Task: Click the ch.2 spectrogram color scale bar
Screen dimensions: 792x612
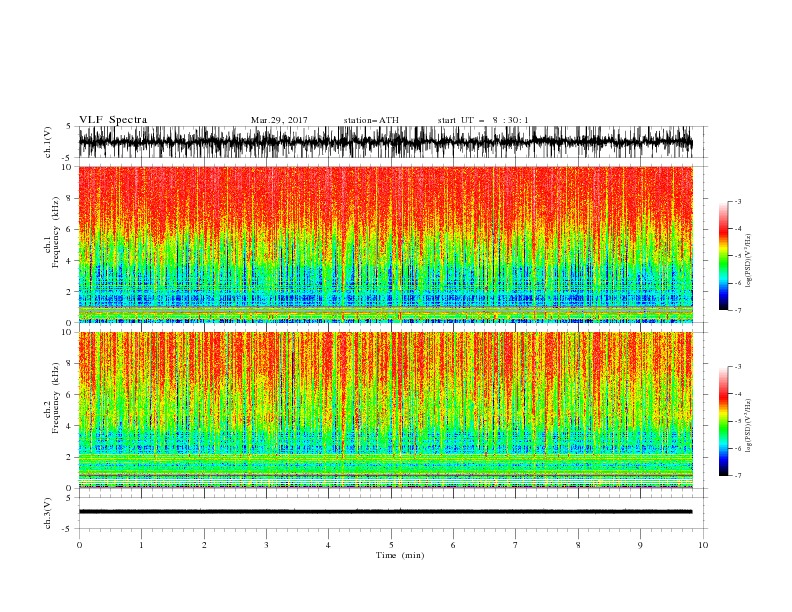Action: pos(723,421)
